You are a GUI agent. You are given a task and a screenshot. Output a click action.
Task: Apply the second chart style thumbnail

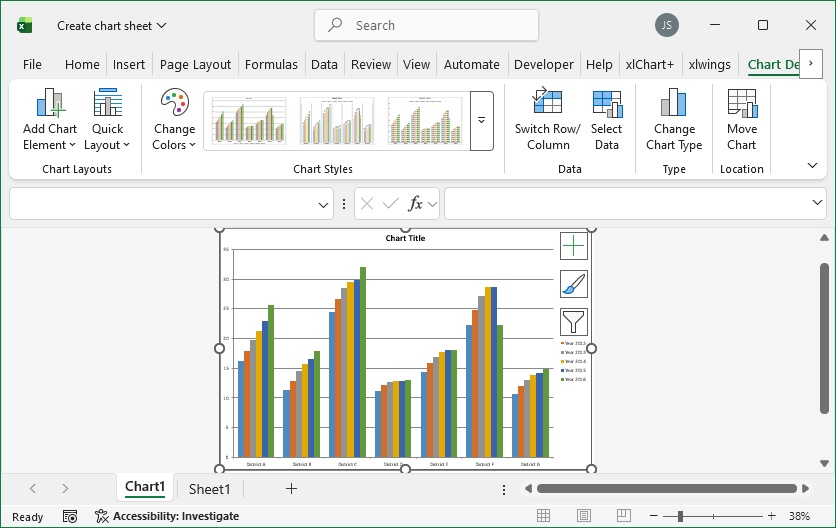(x=336, y=121)
